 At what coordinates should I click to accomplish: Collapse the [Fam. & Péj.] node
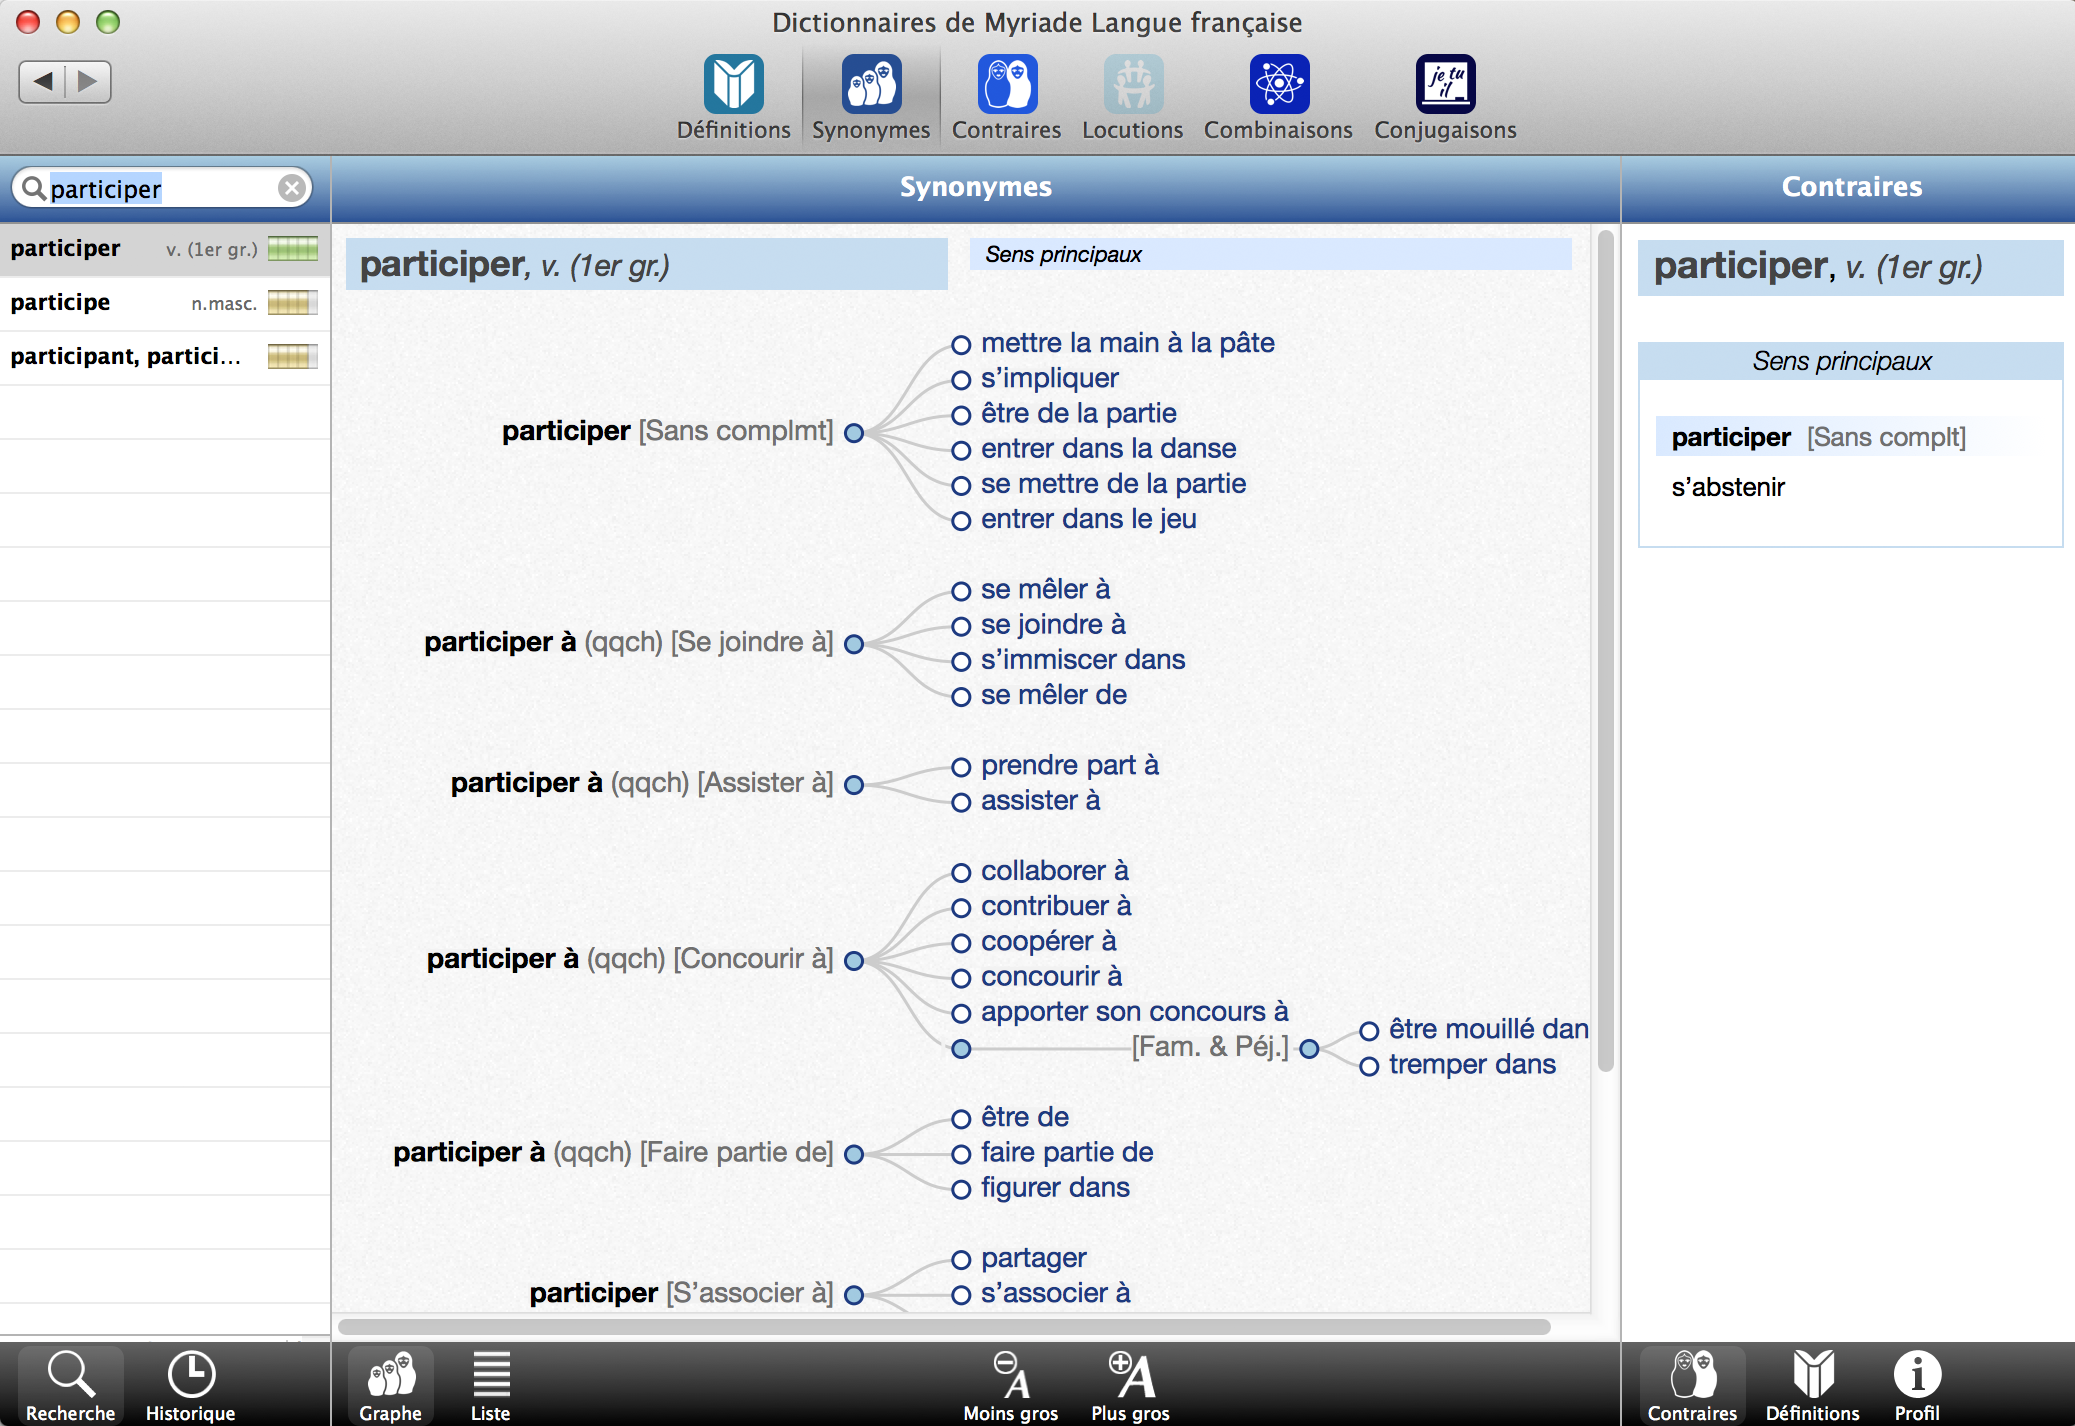coord(1309,1049)
